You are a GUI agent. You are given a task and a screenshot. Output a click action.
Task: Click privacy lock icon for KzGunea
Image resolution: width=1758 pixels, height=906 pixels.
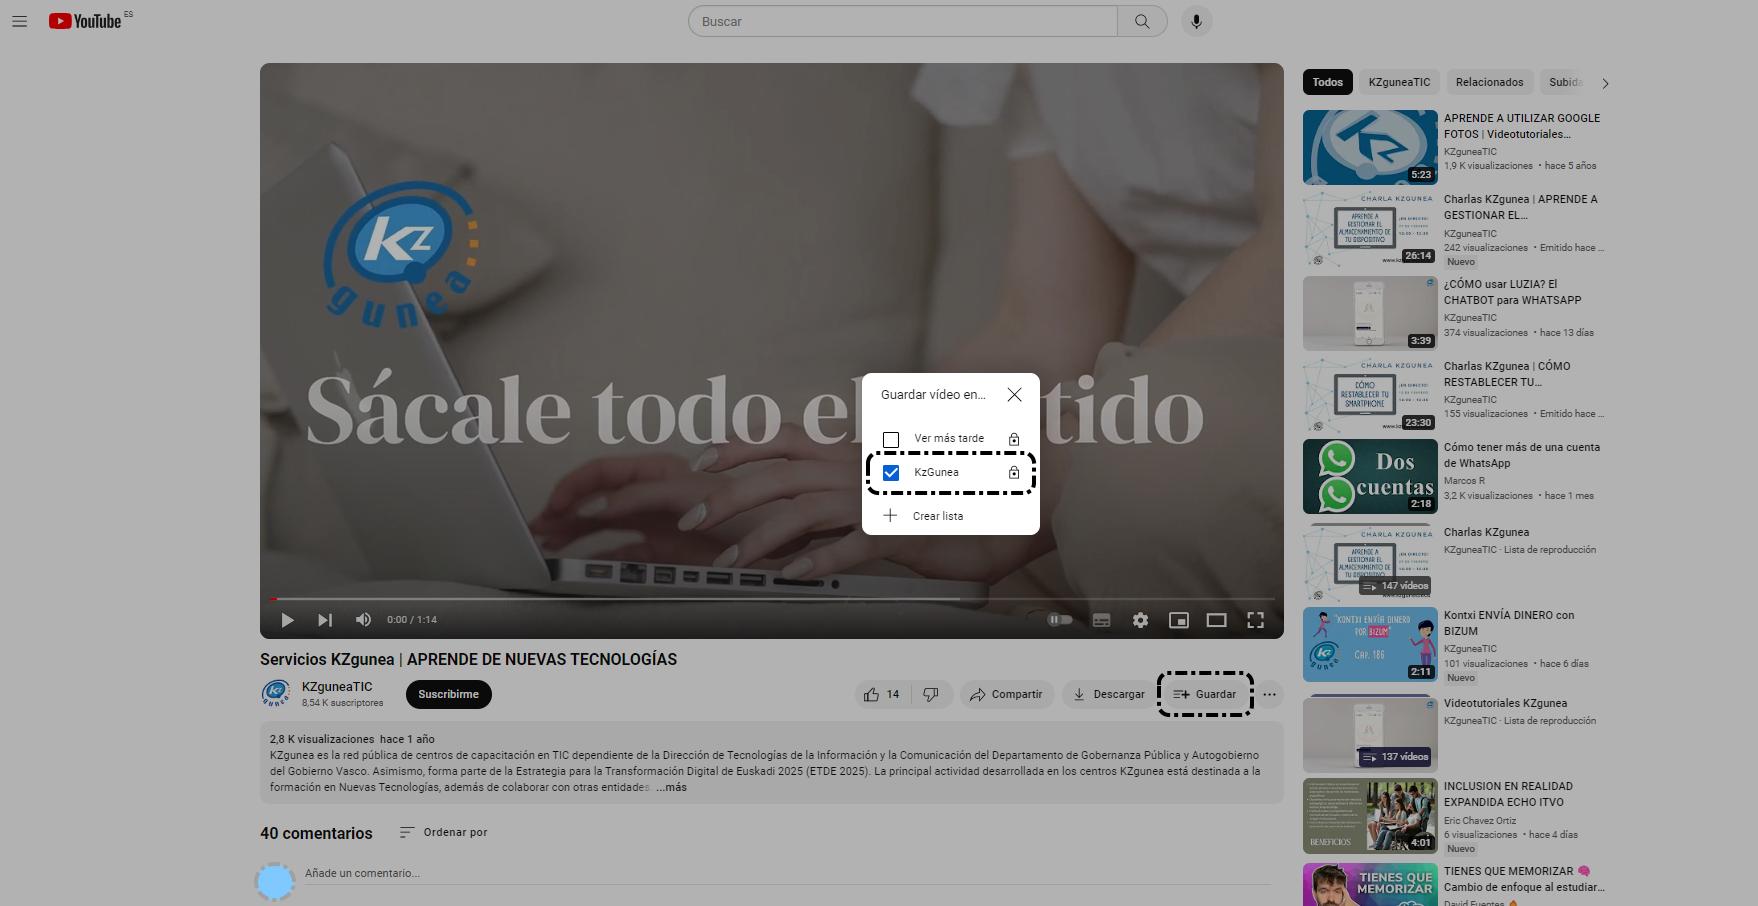(x=1014, y=473)
